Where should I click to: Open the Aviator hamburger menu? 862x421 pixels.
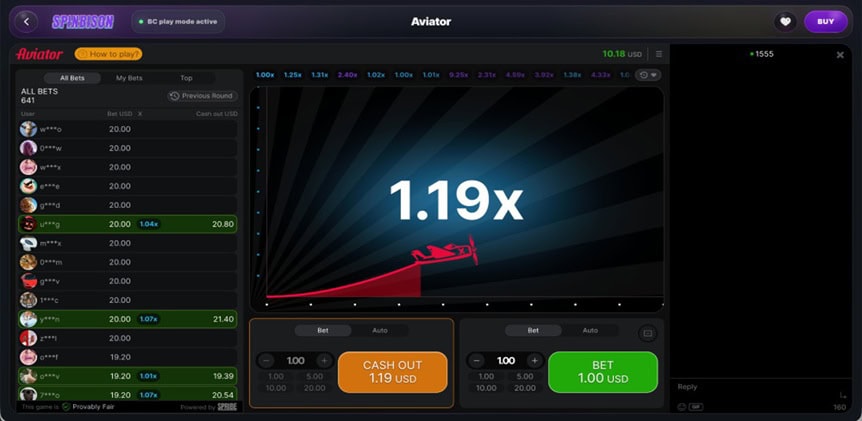tap(659, 54)
